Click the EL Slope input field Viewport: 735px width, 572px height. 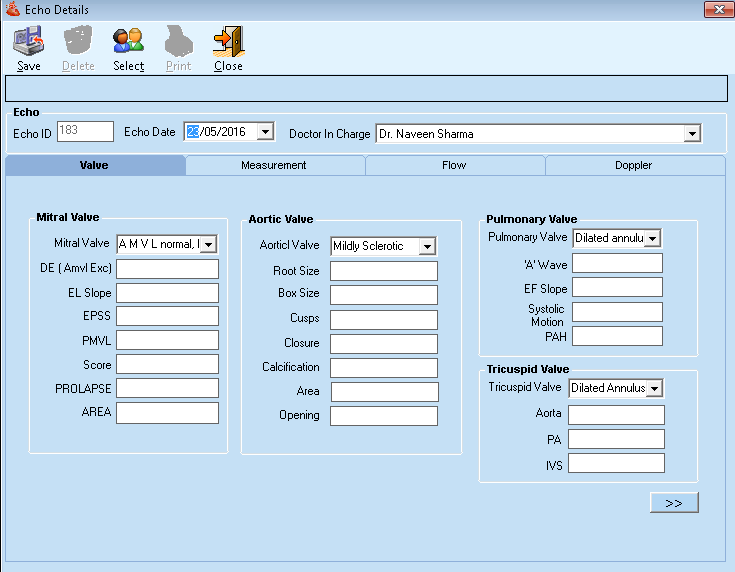point(167,293)
